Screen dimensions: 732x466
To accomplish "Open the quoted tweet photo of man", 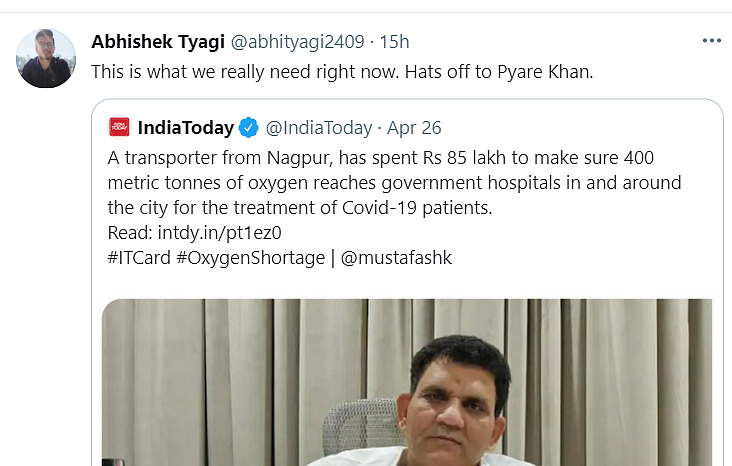I will coord(407,382).
